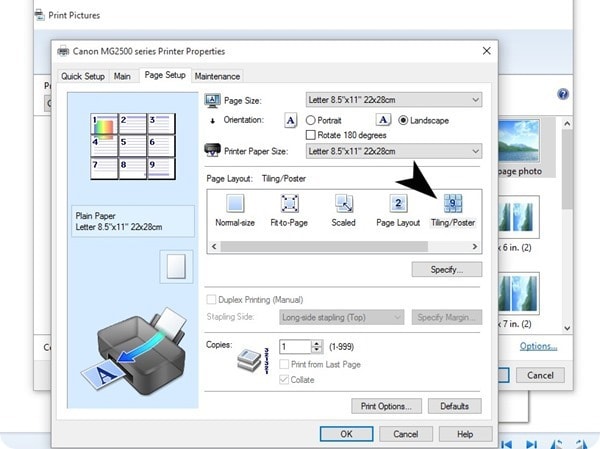Toggle Print from Last Page checkbox
The image size is (600, 449).
pyautogui.click(x=284, y=364)
